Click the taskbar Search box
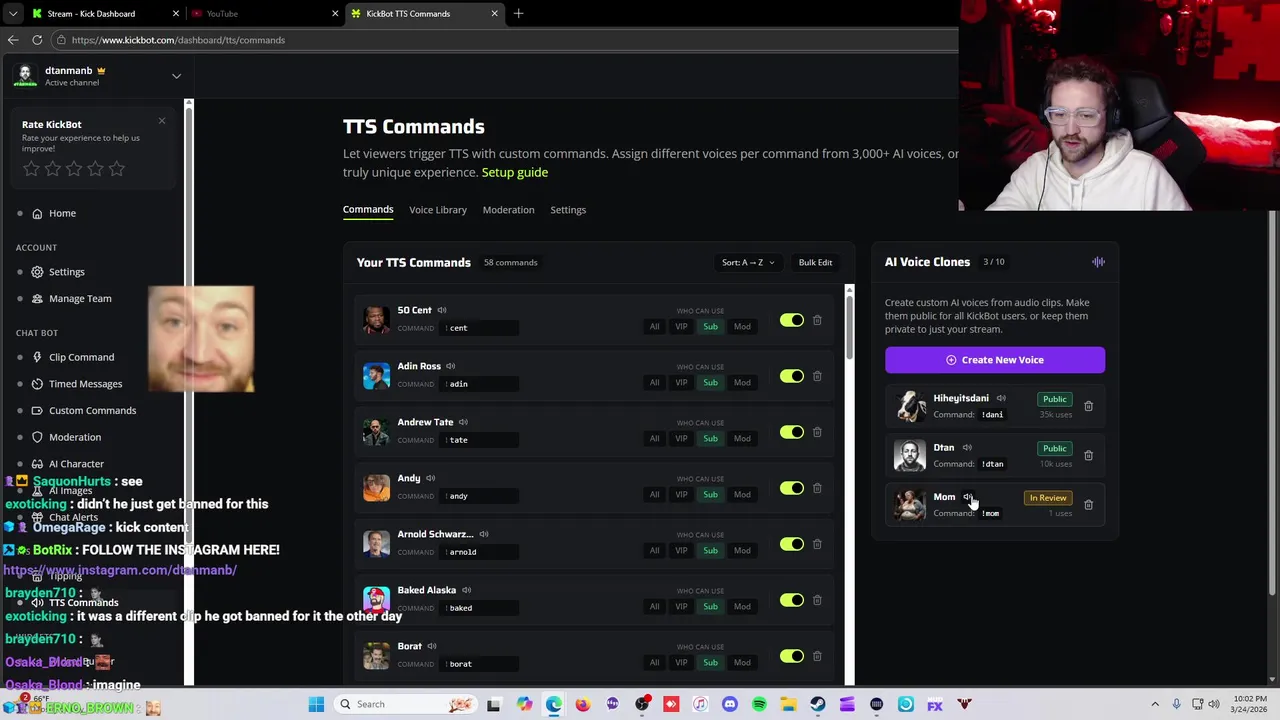 [405, 704]
